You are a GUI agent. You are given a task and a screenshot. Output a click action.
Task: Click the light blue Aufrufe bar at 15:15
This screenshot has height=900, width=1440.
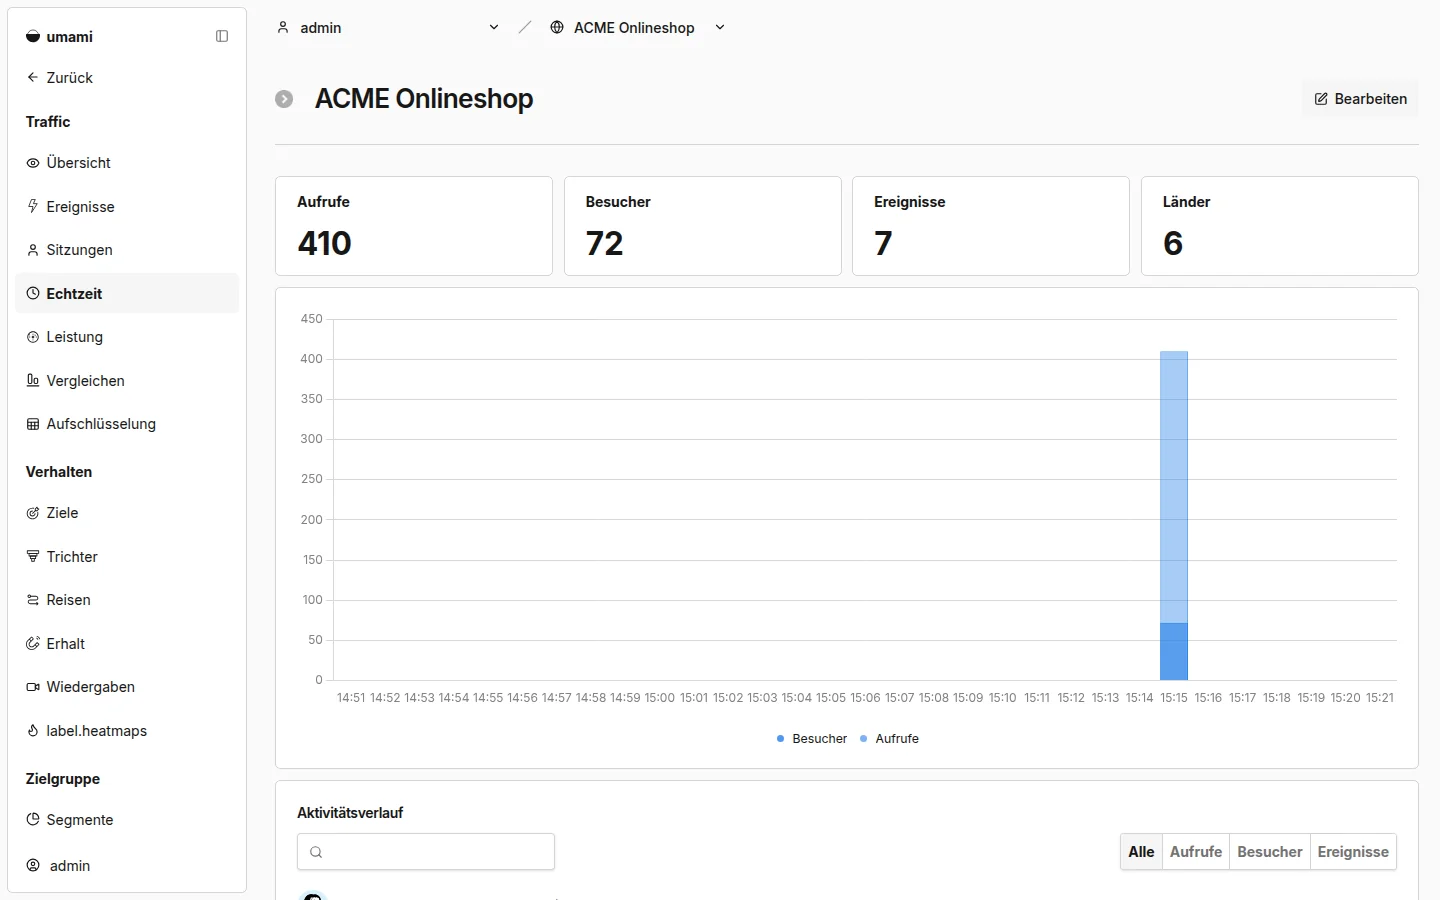click(x=1174, y=487)
